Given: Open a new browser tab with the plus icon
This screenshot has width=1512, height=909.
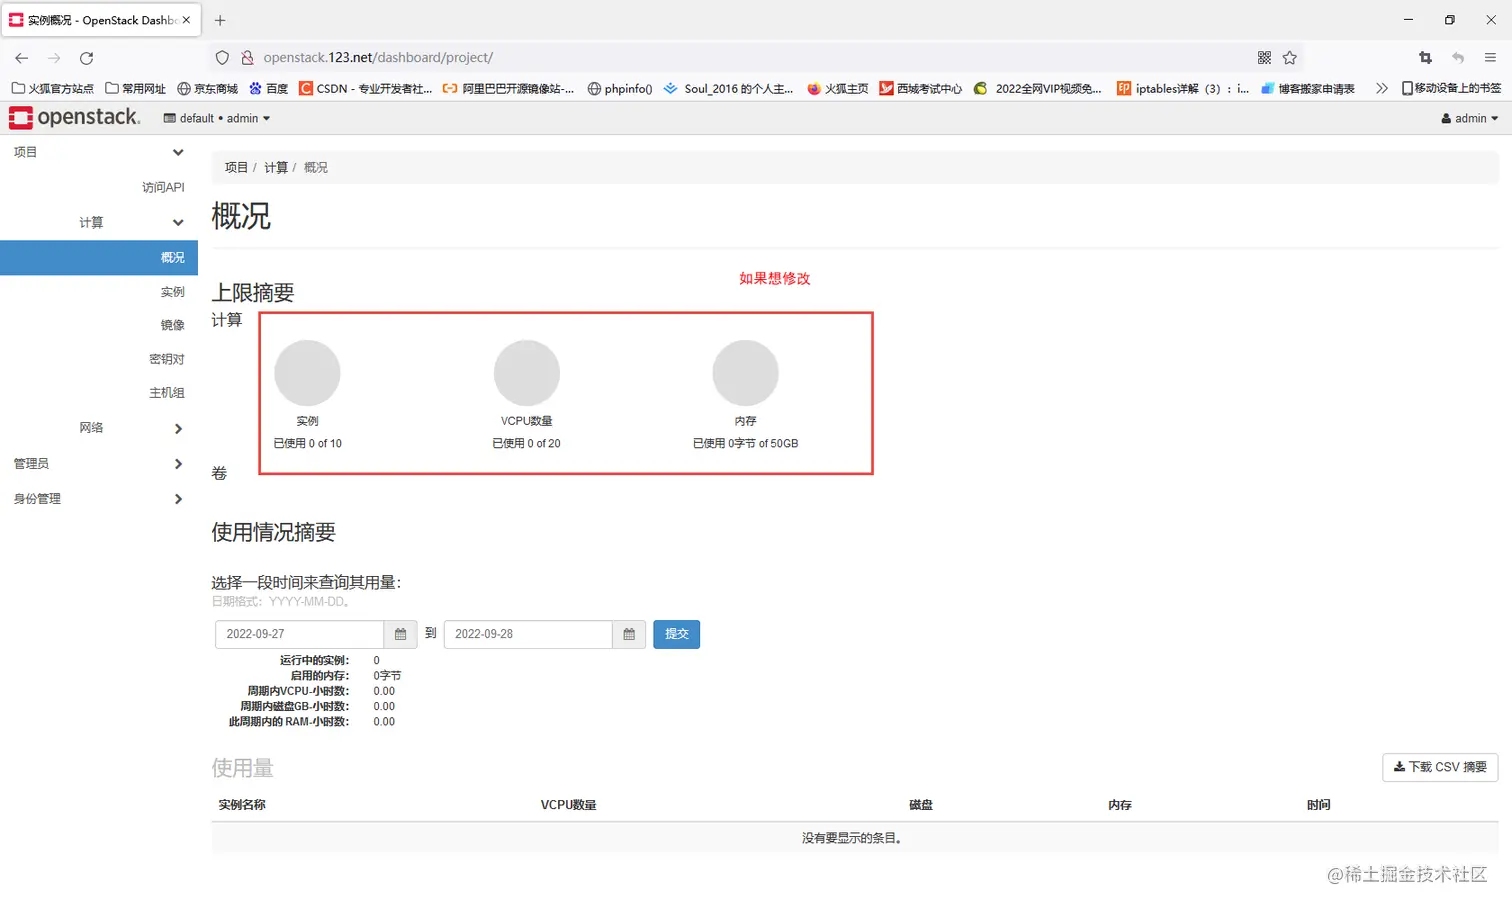Looking at the screenshot, I should (219, 20).
